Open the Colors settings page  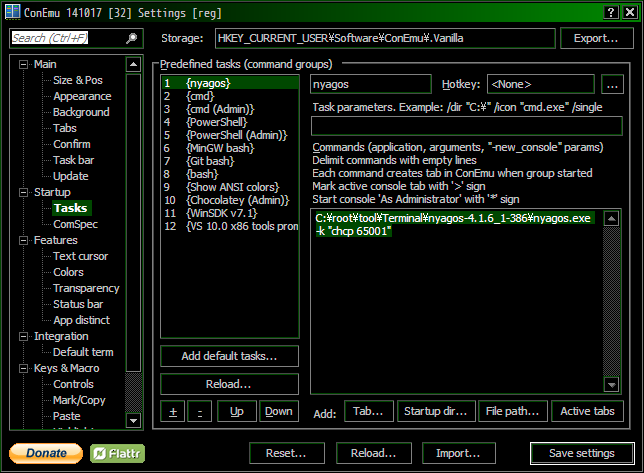point(68,272)
